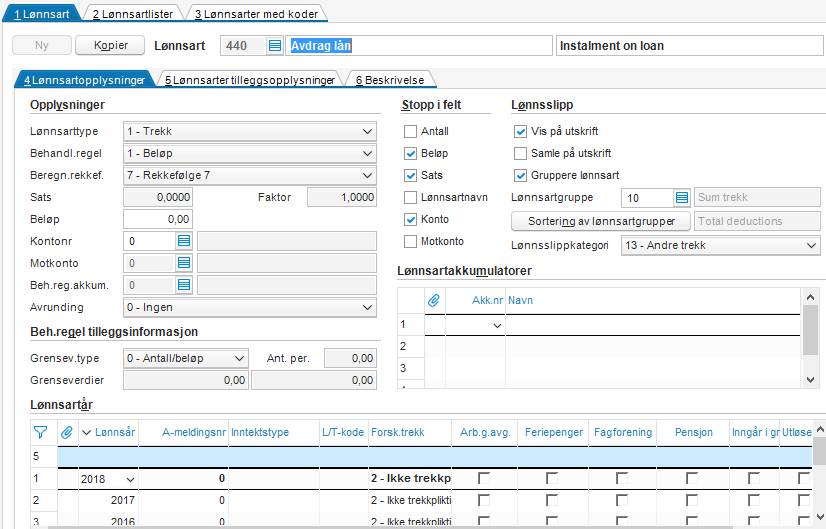826x529 pixels.
Task: Uncheck the Sats stop checkbox
Action: (410, 175)
